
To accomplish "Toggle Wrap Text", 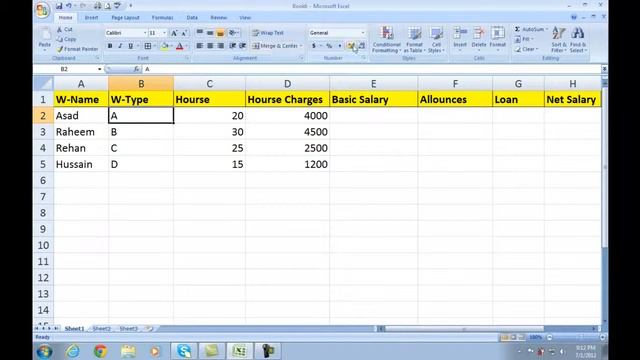I will [x=268, y=33].
